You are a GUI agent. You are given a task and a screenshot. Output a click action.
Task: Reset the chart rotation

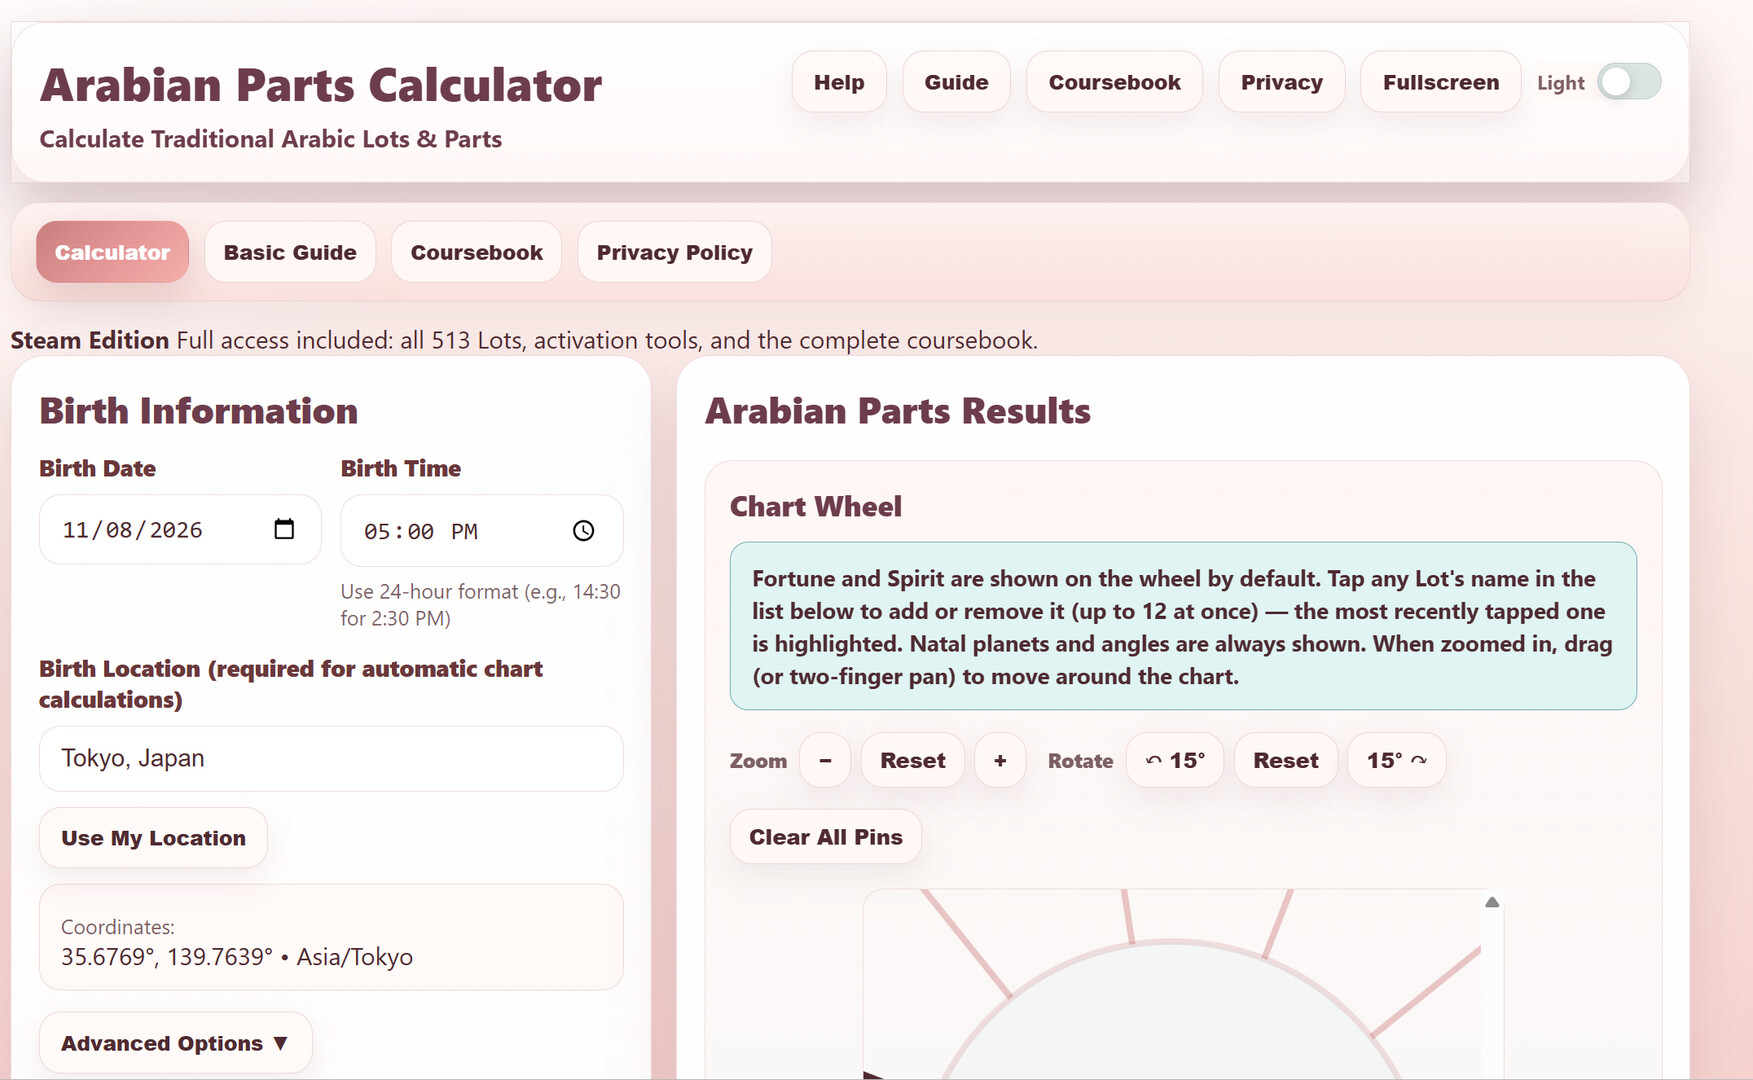1286,760
